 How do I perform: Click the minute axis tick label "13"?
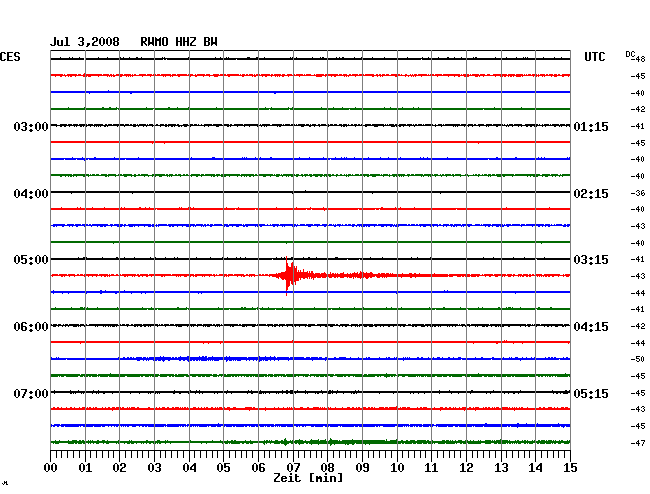click(501, 467)
